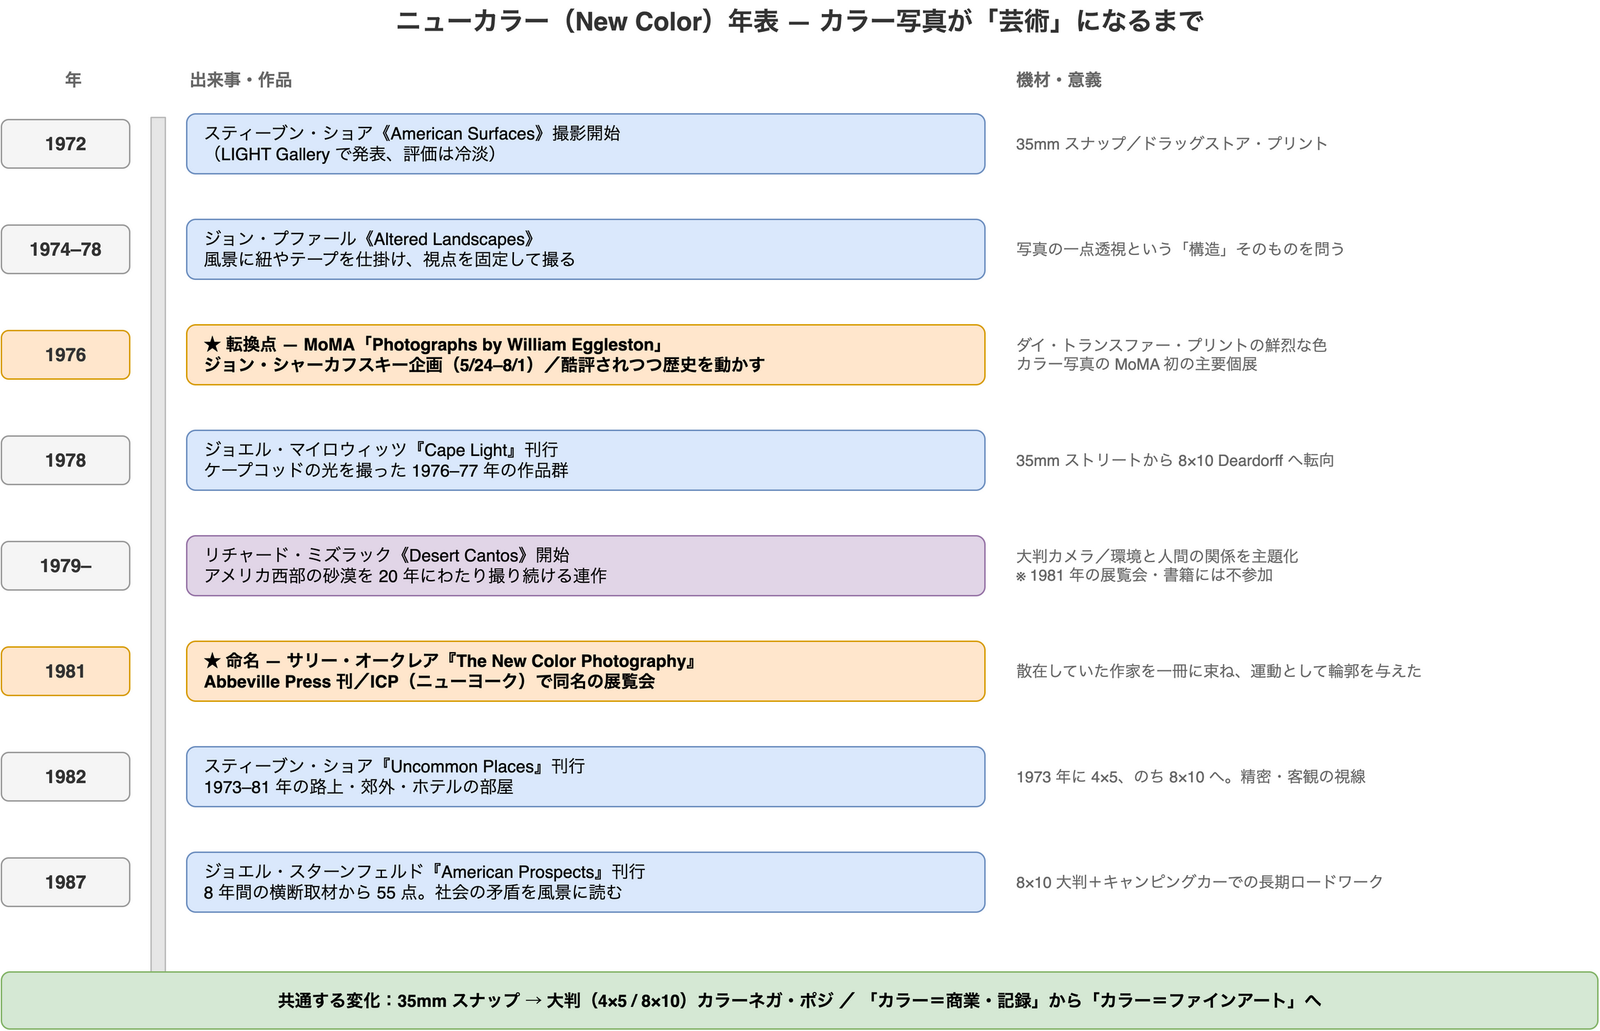
Task: Click the MoMA William Eggleston event box
Action: pos(585,355)
